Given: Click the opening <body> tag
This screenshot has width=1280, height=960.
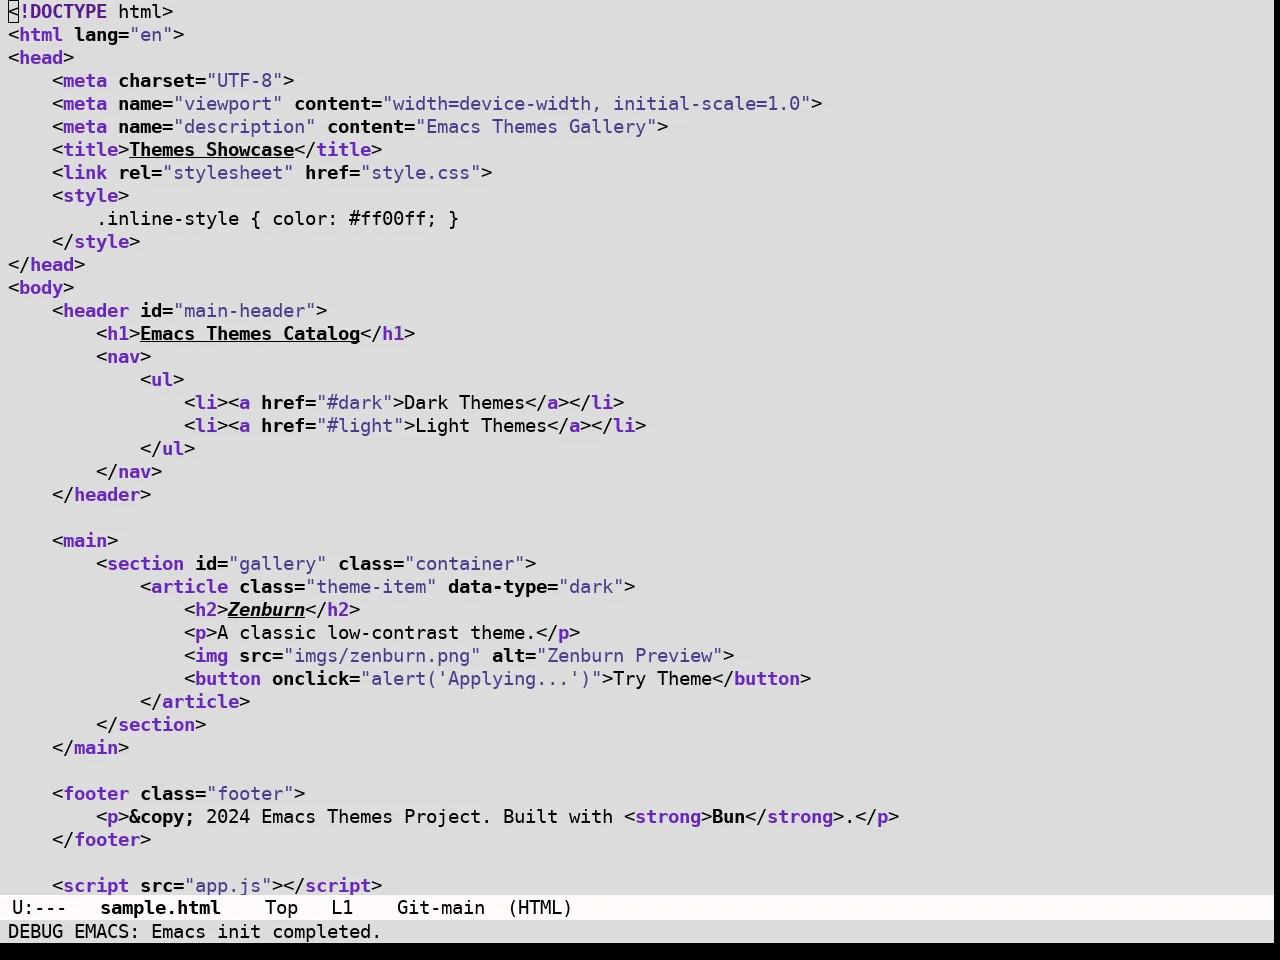Looking at the screenshot, I should [41, 288].
